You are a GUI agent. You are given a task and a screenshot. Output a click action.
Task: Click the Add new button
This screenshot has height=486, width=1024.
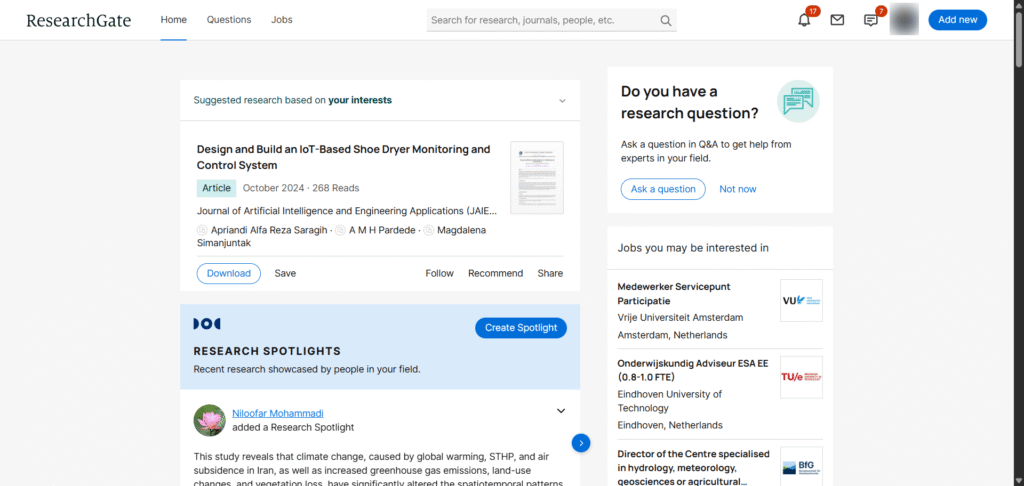coord(957,20)
